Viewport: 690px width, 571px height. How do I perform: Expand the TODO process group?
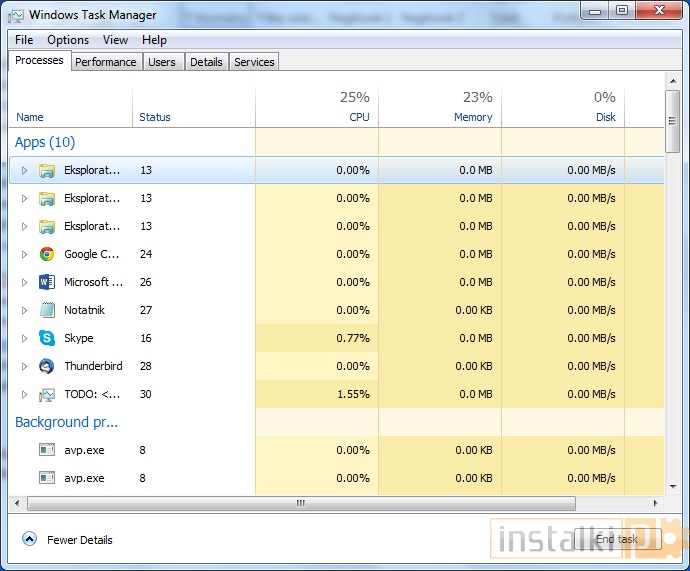[x=24, y=395]
